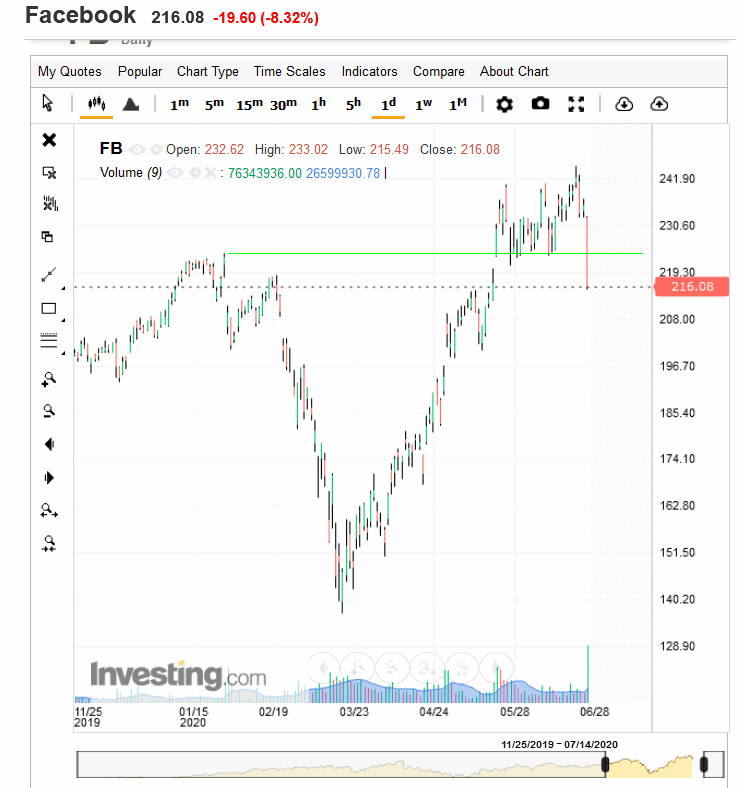This screenshot has height=788, width=743.
Task: Click the remove all indicators tool icon
Action: coord(50,204)
